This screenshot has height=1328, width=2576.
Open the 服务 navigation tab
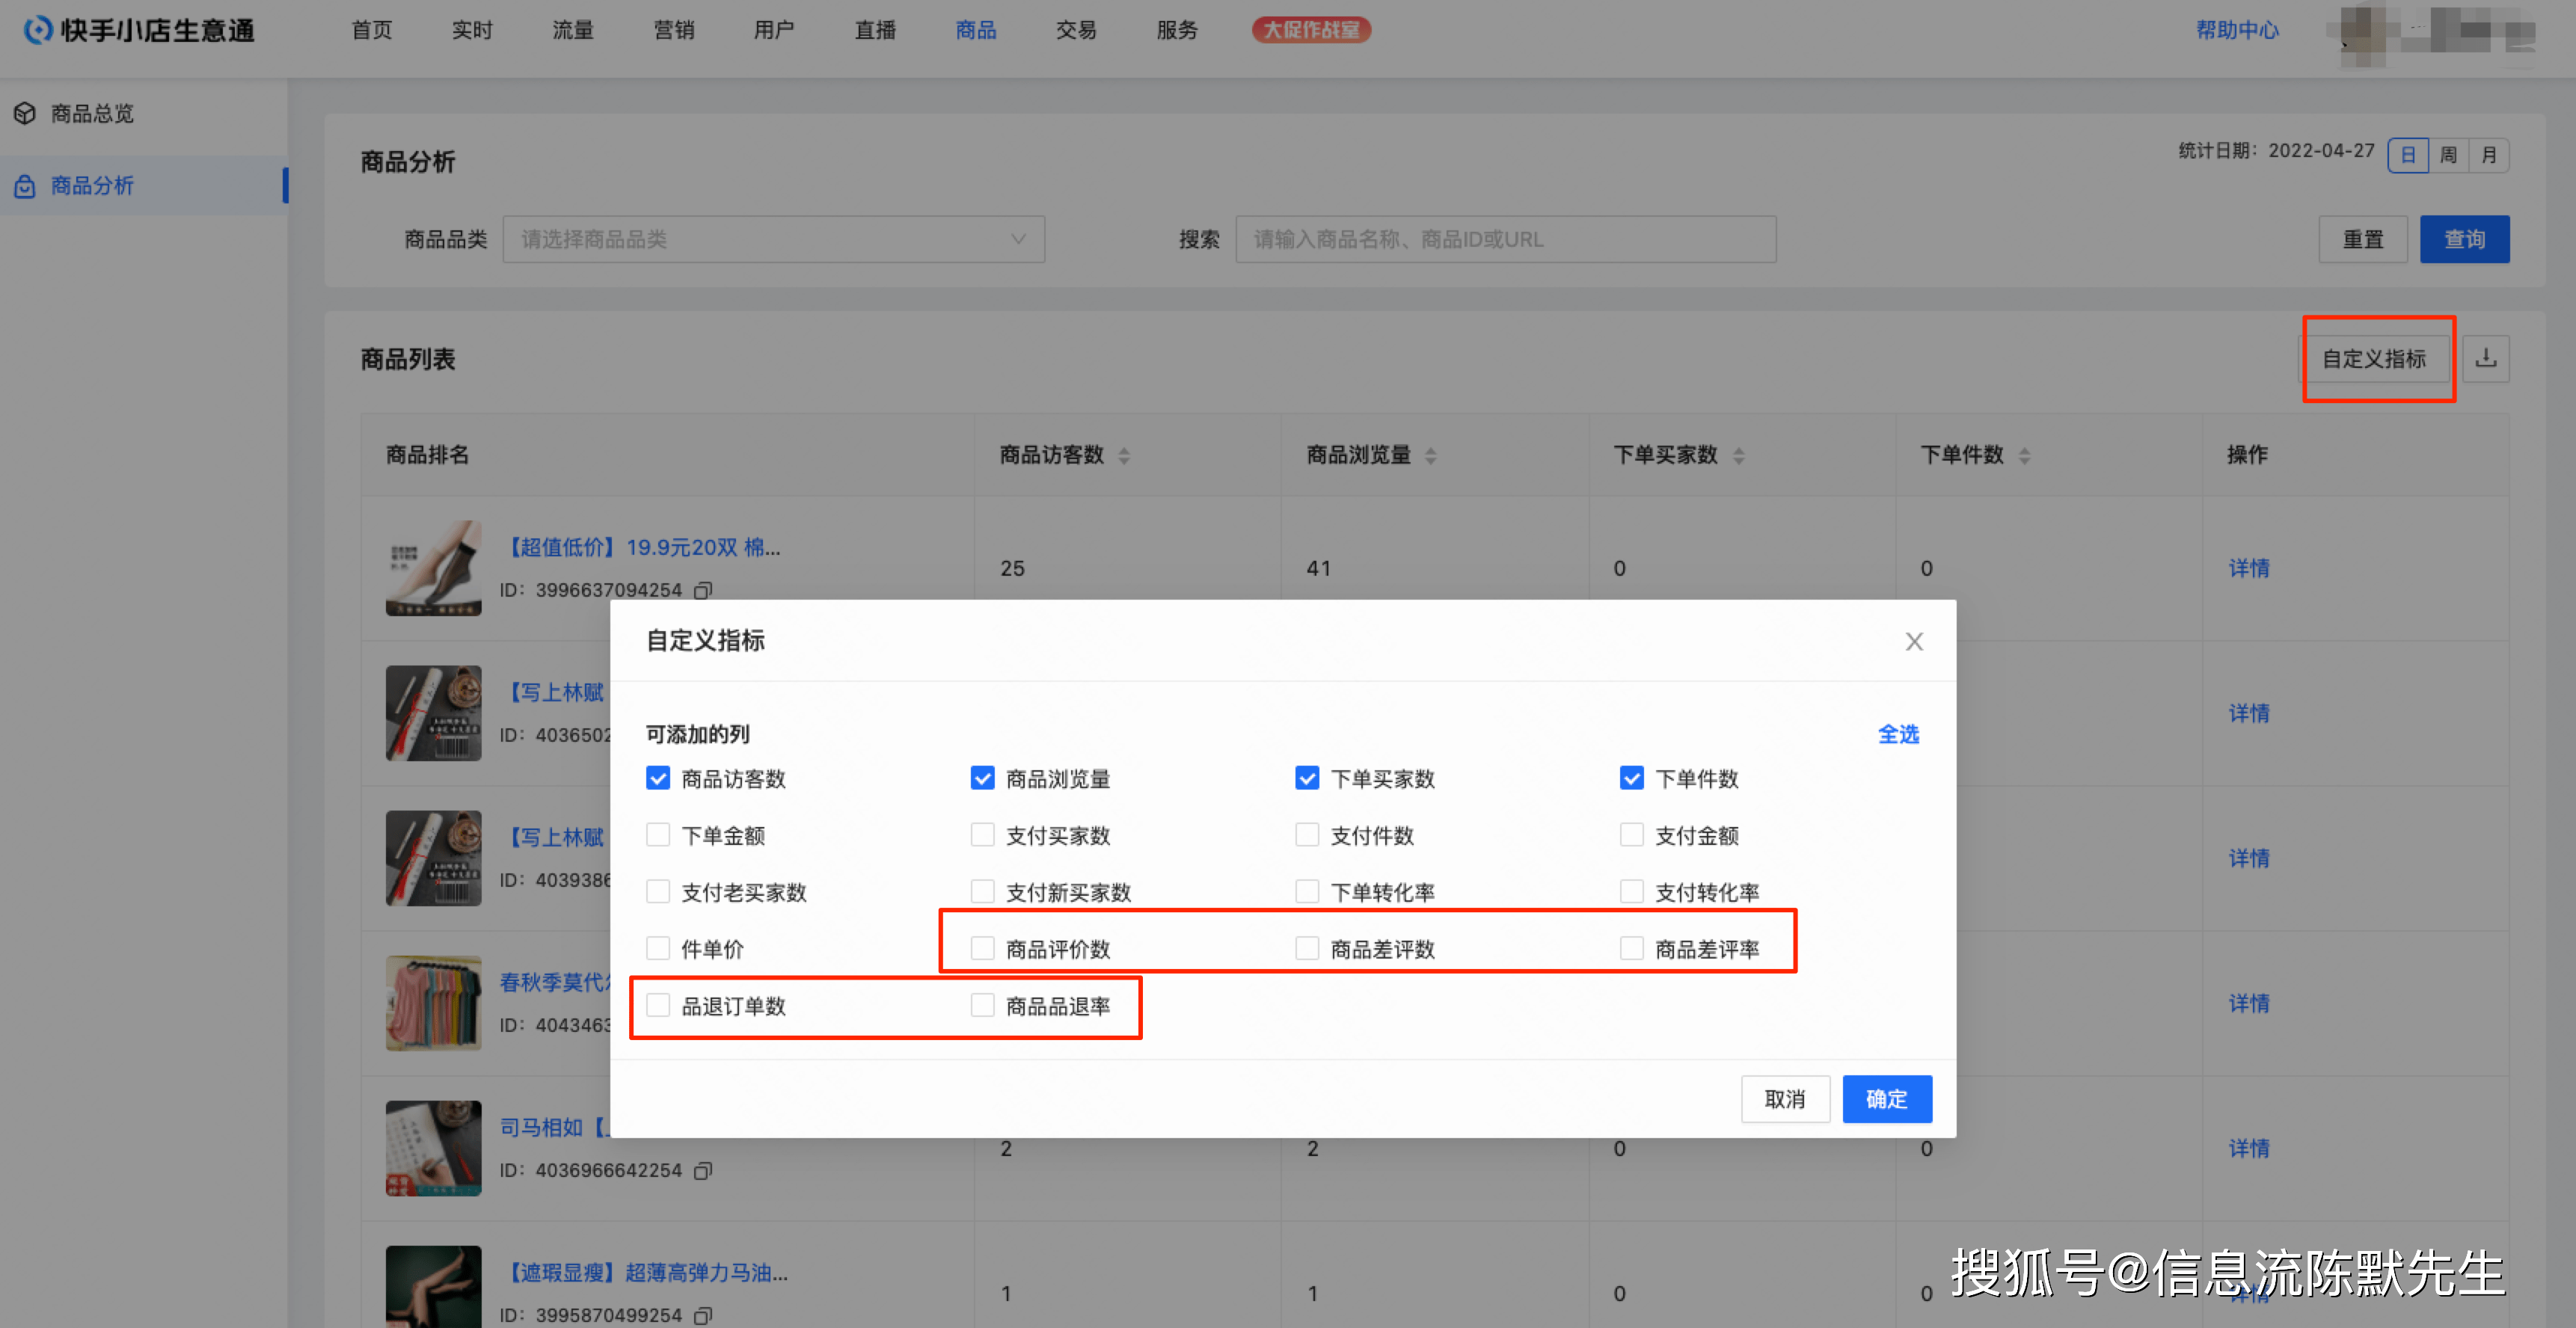tap(1177, 30)
